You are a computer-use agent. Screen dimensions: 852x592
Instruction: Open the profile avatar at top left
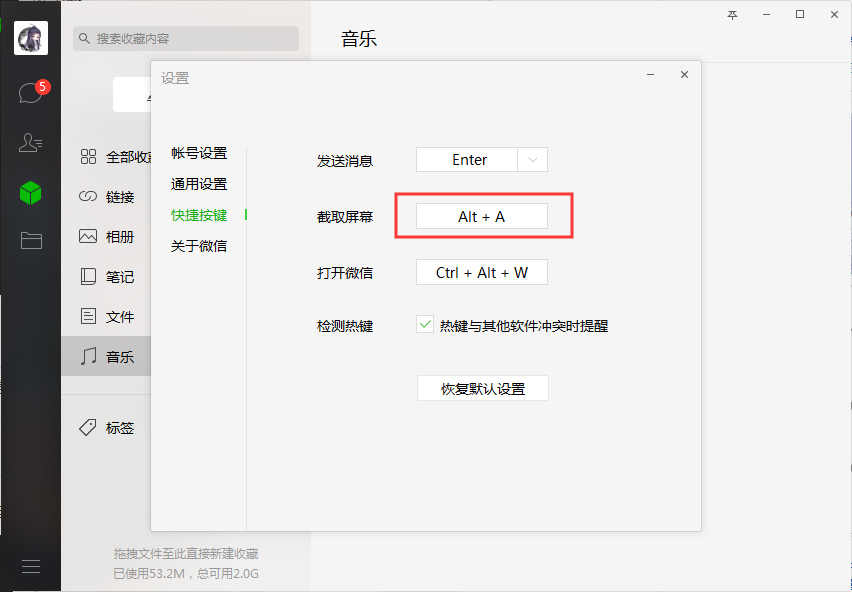click(x=30, y=37)
